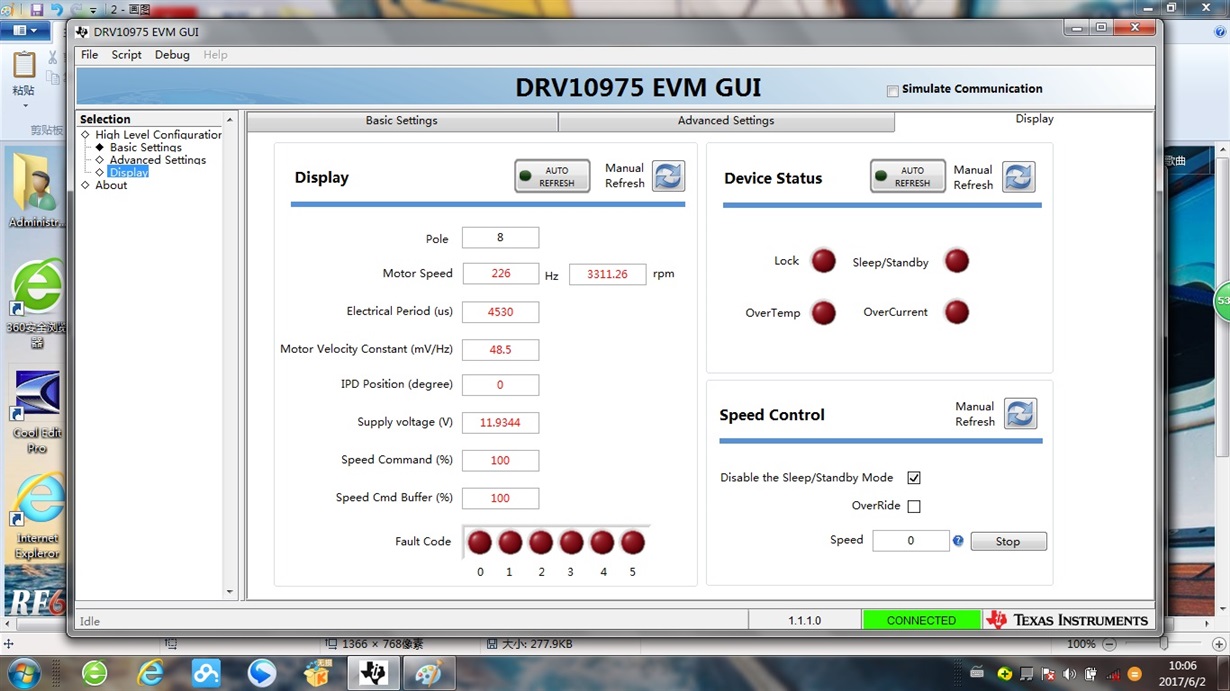Select About in the Selection tree
This screenshot has height=691, width=1230.
[x=111, y=185]
